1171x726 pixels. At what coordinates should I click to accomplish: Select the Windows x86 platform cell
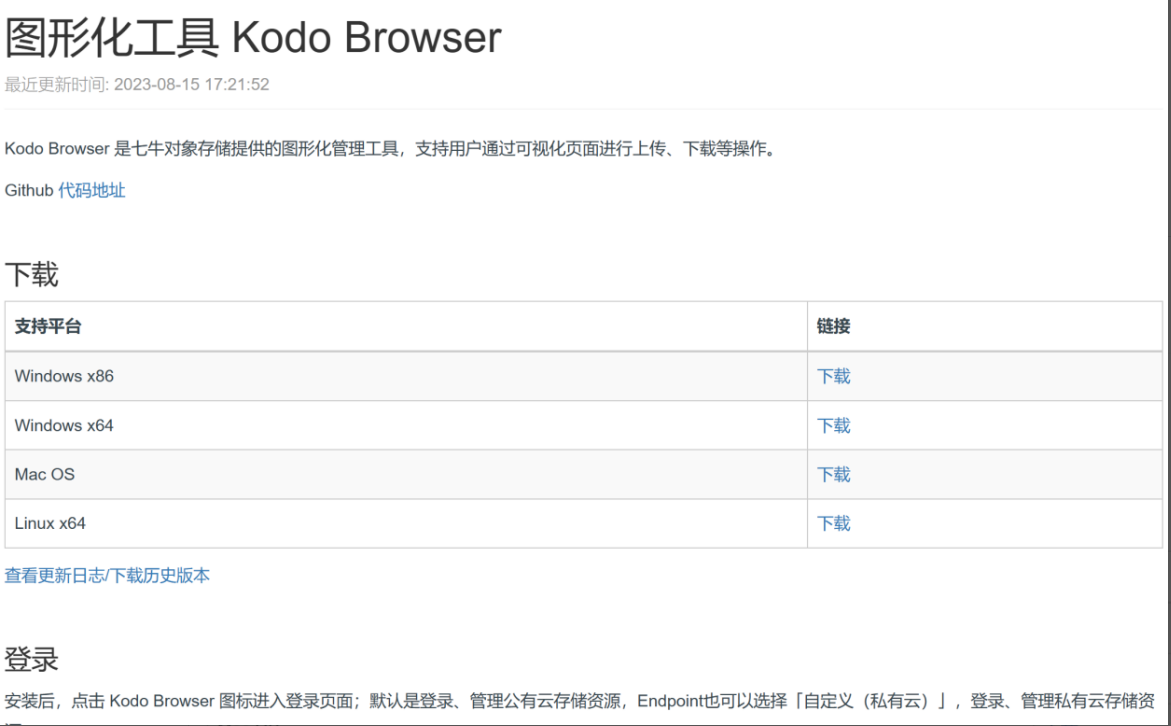point(64,376)
